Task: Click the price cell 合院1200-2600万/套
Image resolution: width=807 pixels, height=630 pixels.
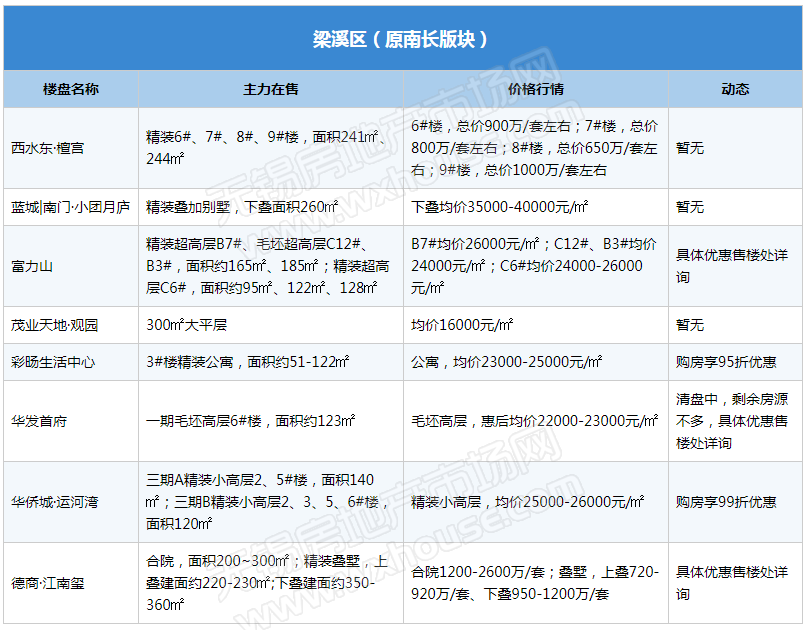Action: tap(534, 583)
